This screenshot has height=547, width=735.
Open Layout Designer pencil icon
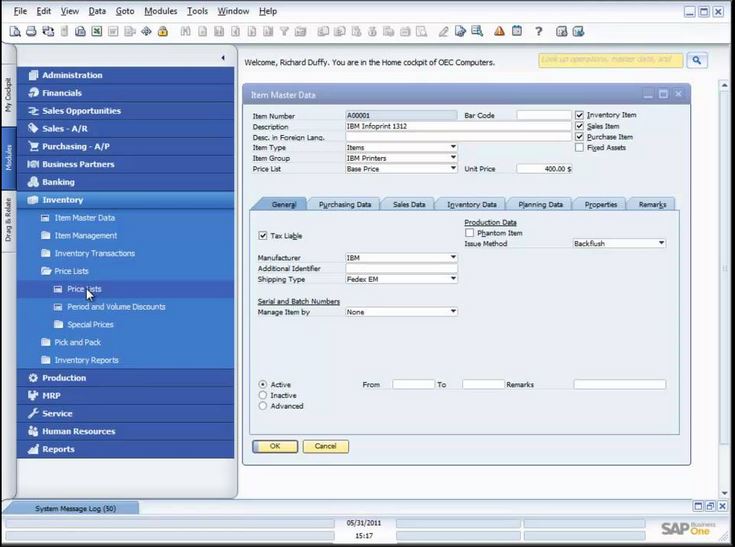pyautogui.click(x=443, y=31)
